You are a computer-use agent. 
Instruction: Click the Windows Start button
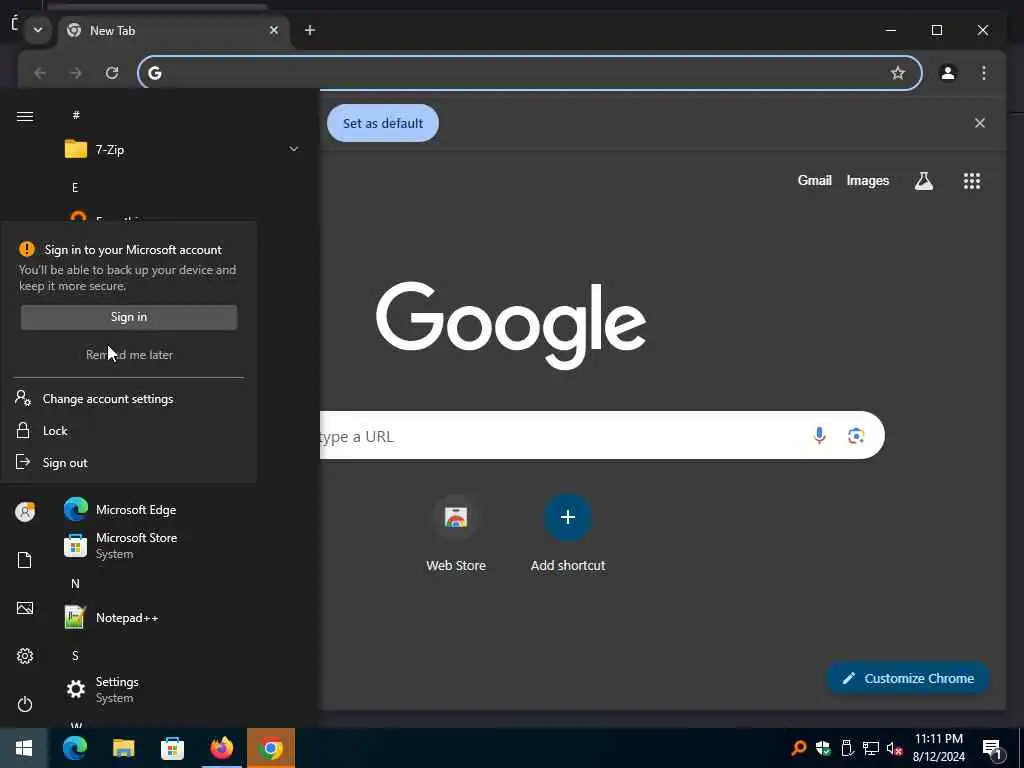(24, 748)
